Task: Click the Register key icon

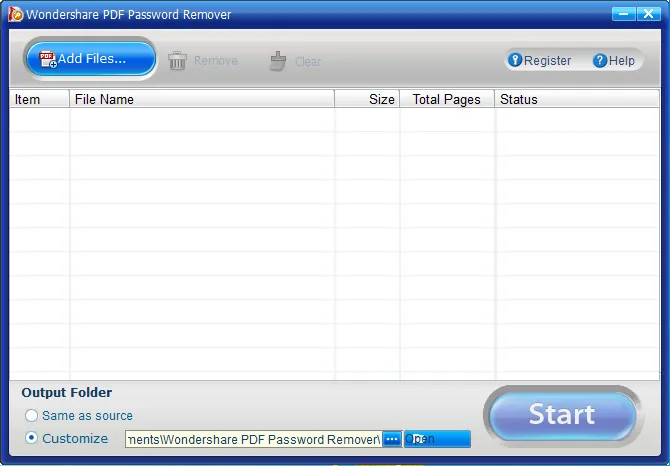Action: [x=515, y=60]
